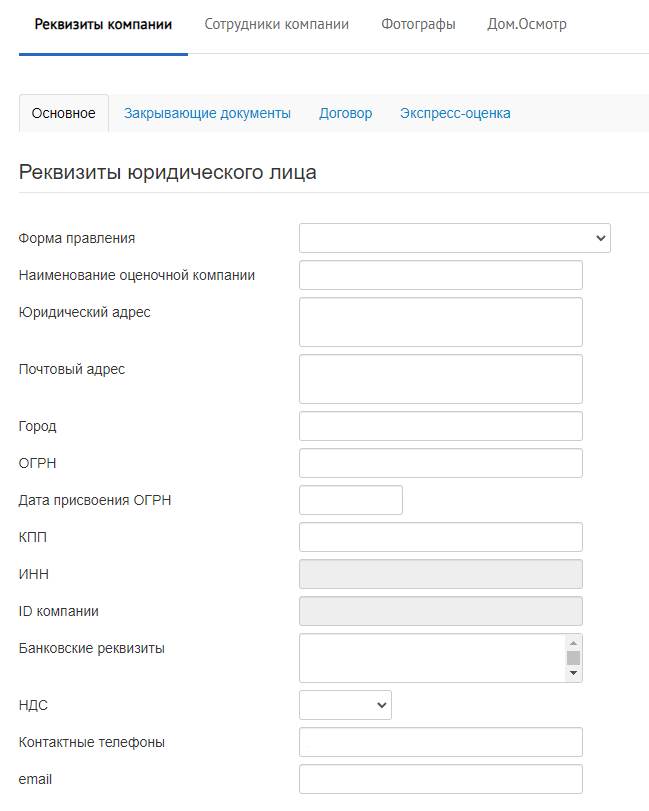This screenshot has width=649, height=811.
Task: Click the Почтовый адрес text area
Action: 441,379
